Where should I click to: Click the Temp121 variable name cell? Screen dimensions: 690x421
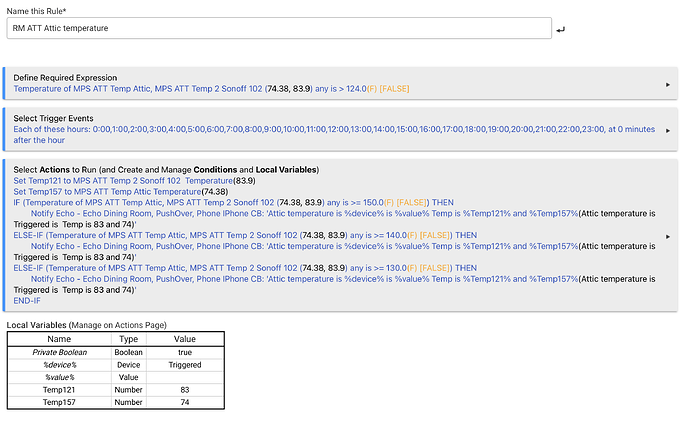[59, 389]
